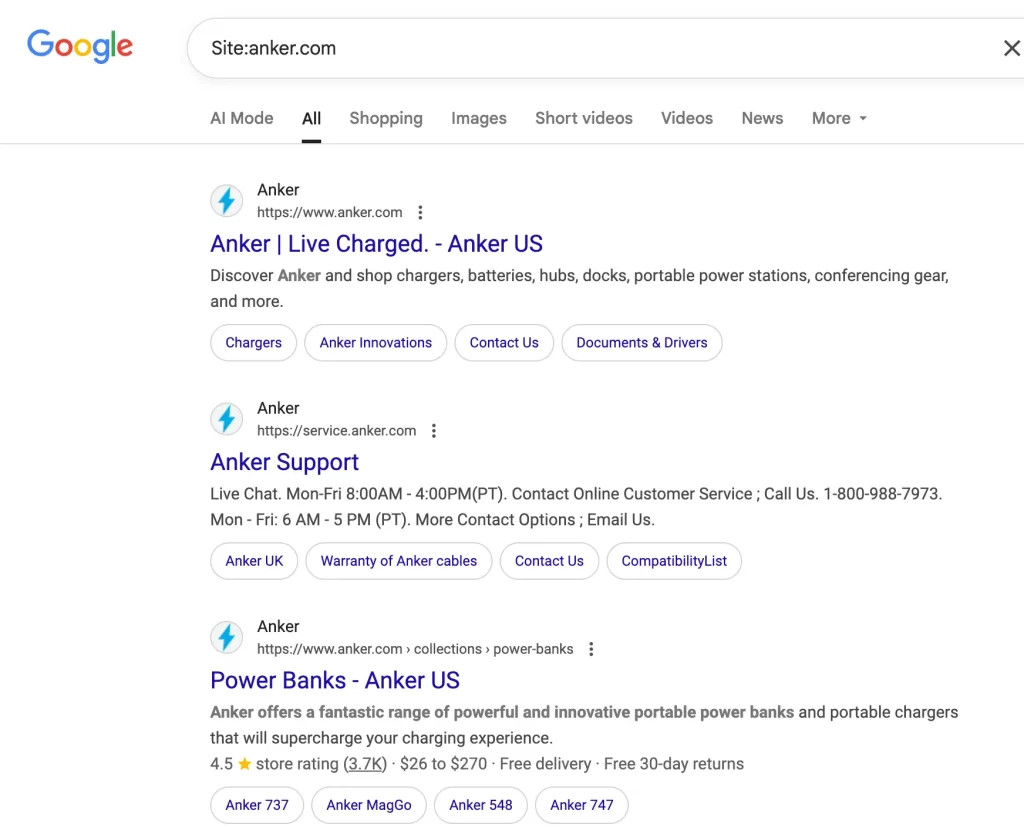Click the 'Free 30-day returns' text
Image resolution: width=1024 pixels, height=831 pixels.
(x=674, y=764)
